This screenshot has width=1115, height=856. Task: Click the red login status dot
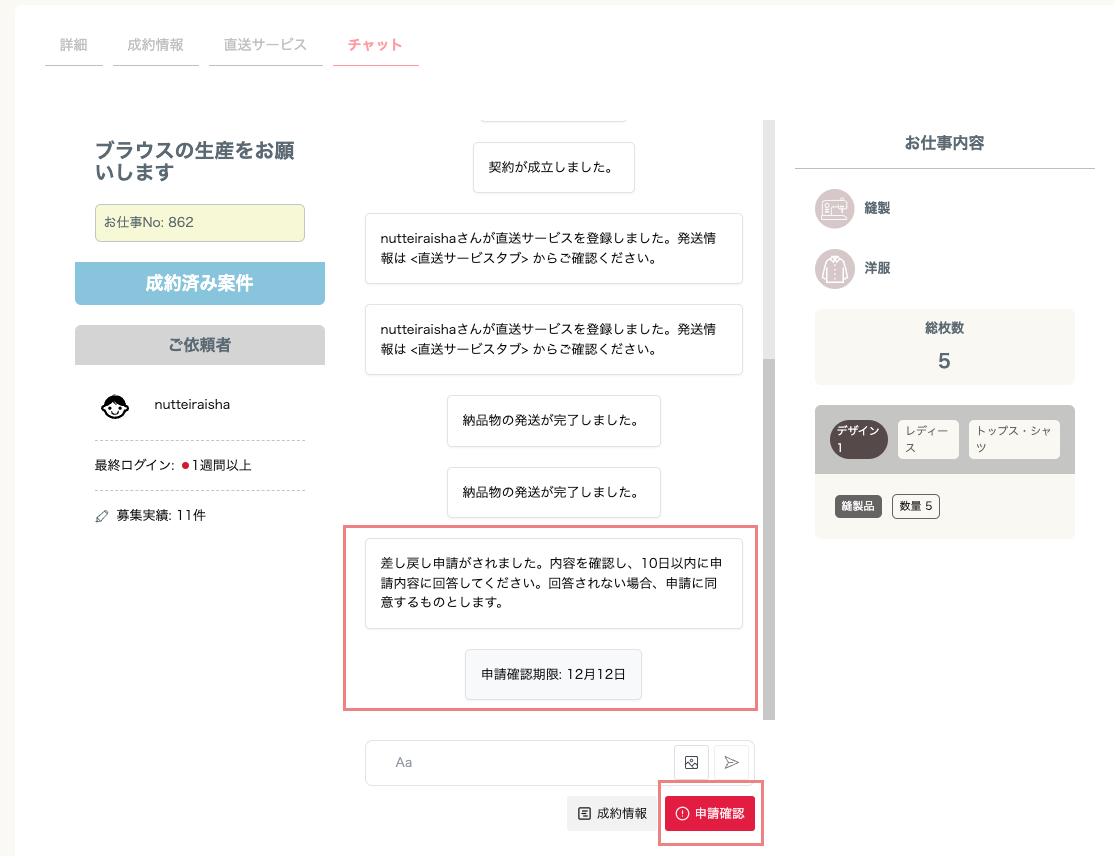(x=185, y=466)
